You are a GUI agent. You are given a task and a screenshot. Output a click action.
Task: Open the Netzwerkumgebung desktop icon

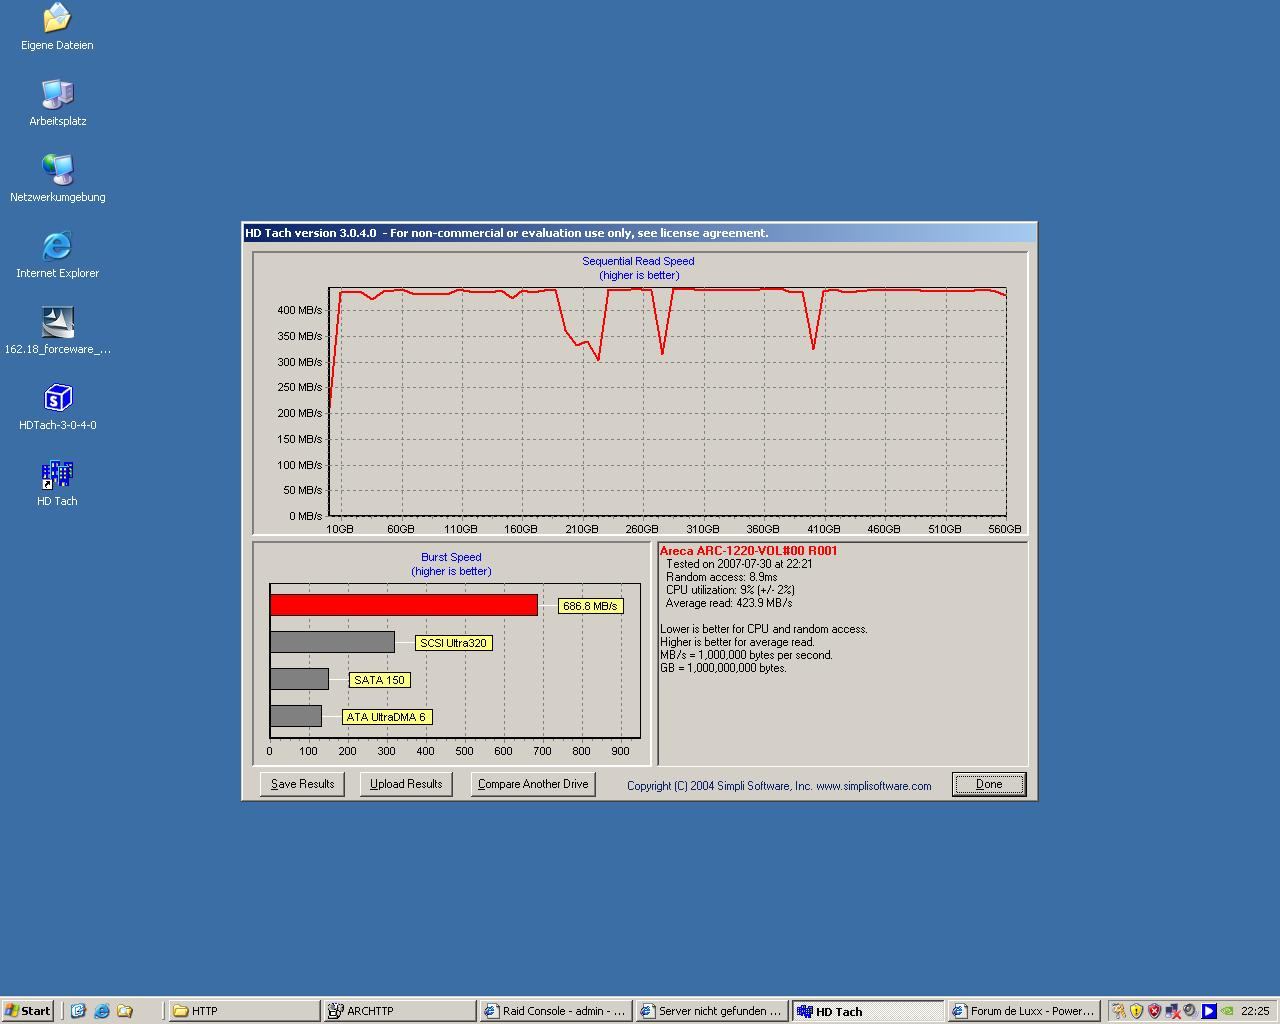click(x=57, y=179)
